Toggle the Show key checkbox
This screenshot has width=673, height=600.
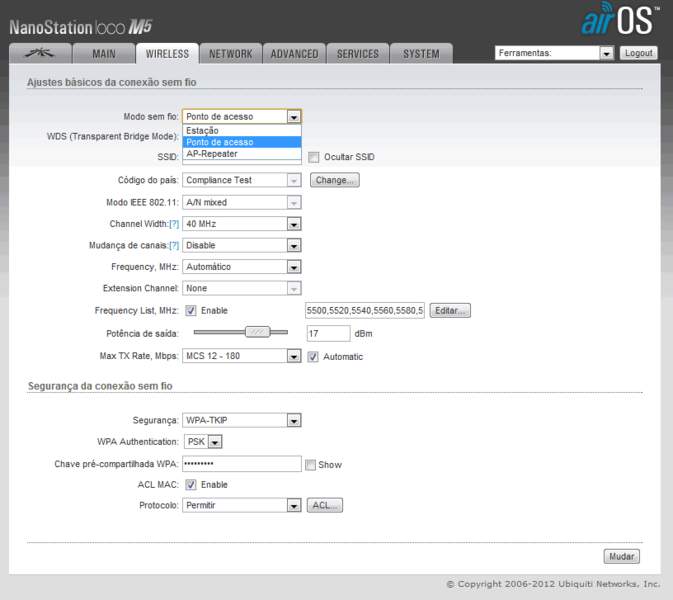coord(310,465)
